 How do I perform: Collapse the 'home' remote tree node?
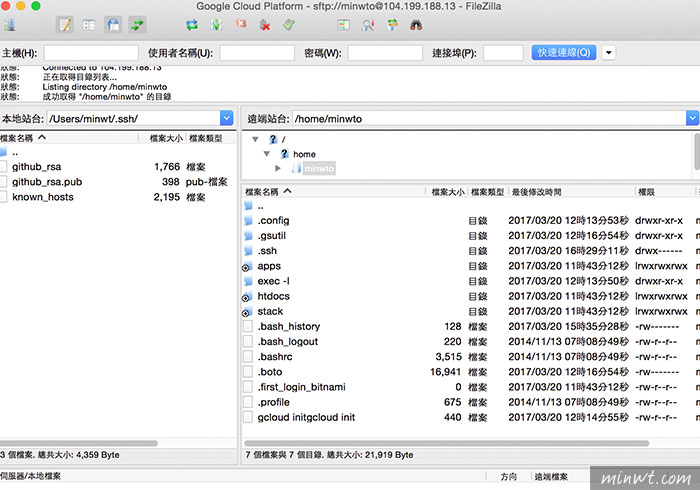267,154
